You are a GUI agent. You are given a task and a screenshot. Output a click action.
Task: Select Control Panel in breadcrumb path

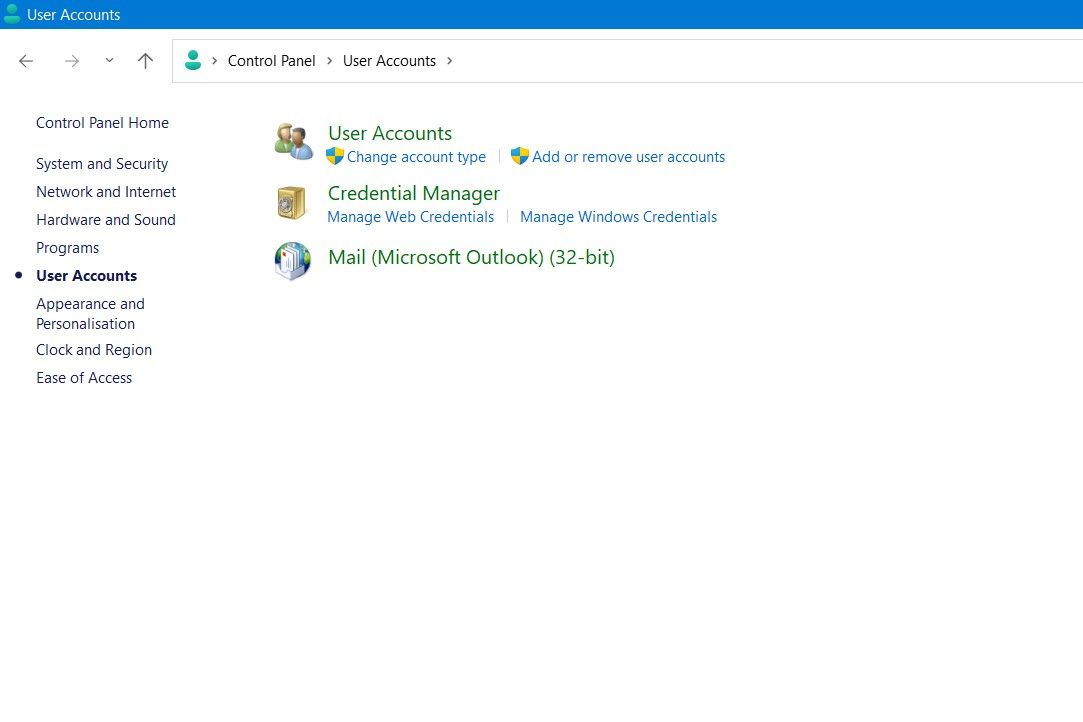click(271, 61)
